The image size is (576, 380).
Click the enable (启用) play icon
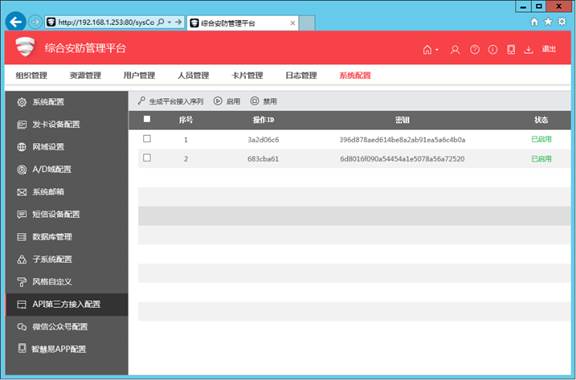[x=218, y=101]
